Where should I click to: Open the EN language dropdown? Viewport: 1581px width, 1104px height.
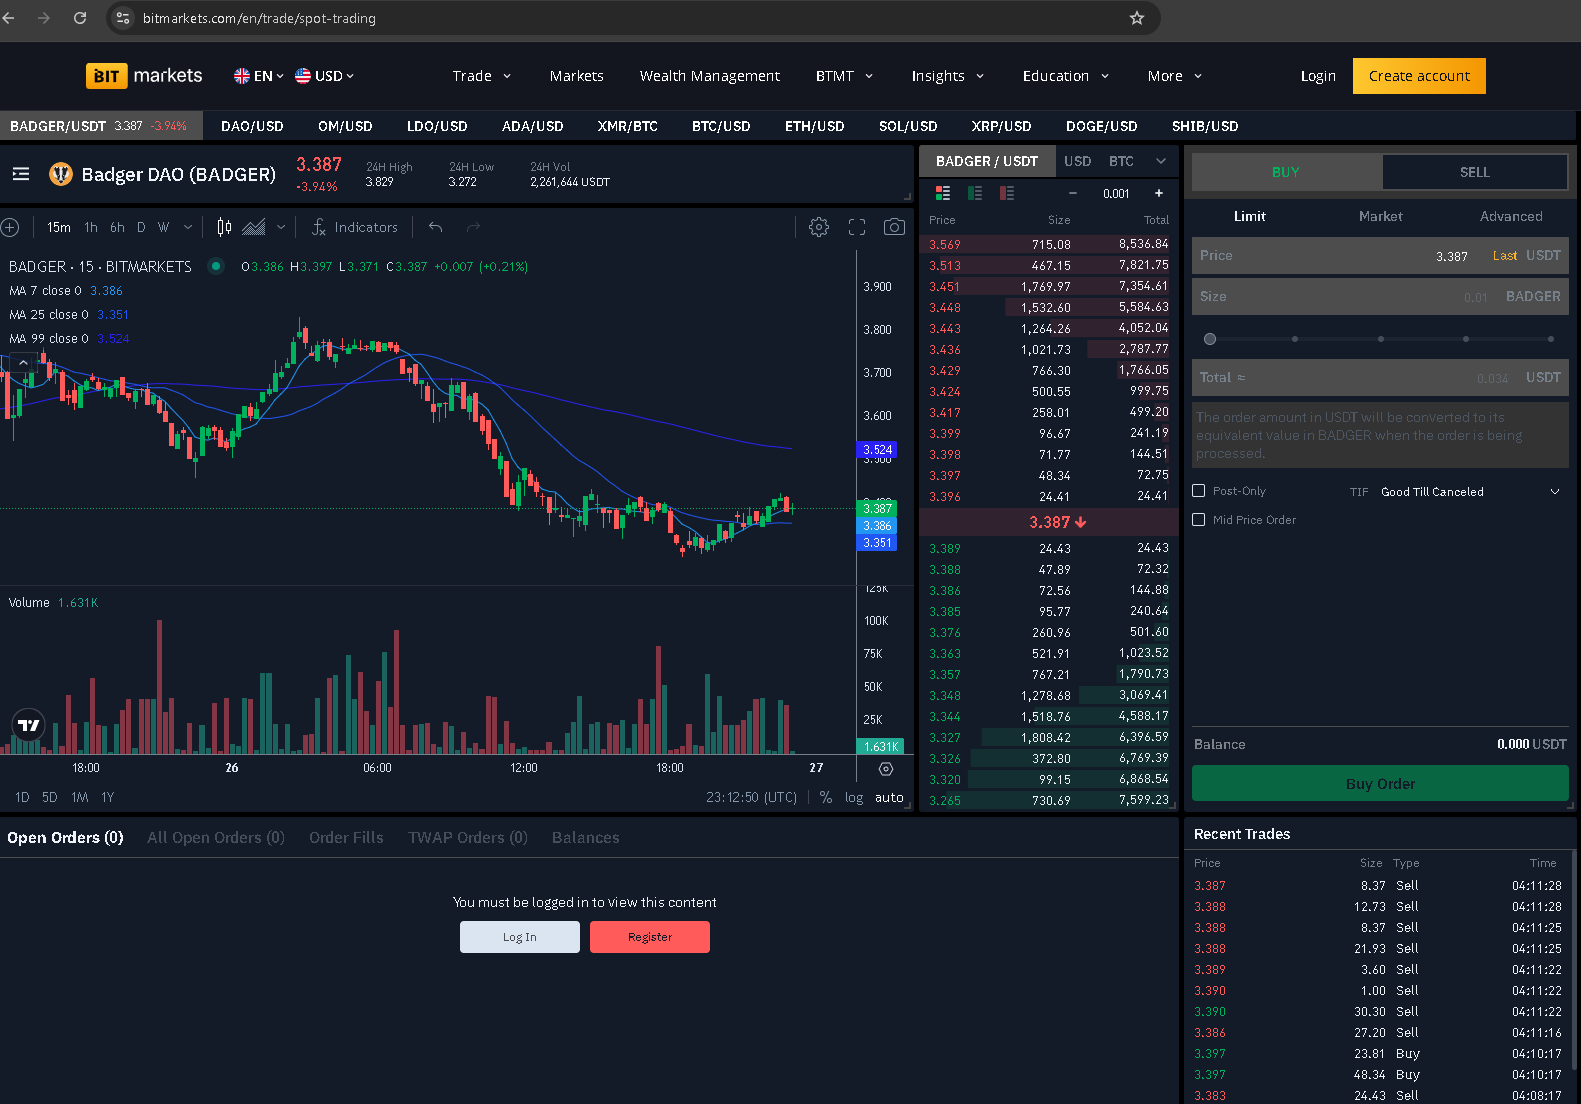pos(259,76)
